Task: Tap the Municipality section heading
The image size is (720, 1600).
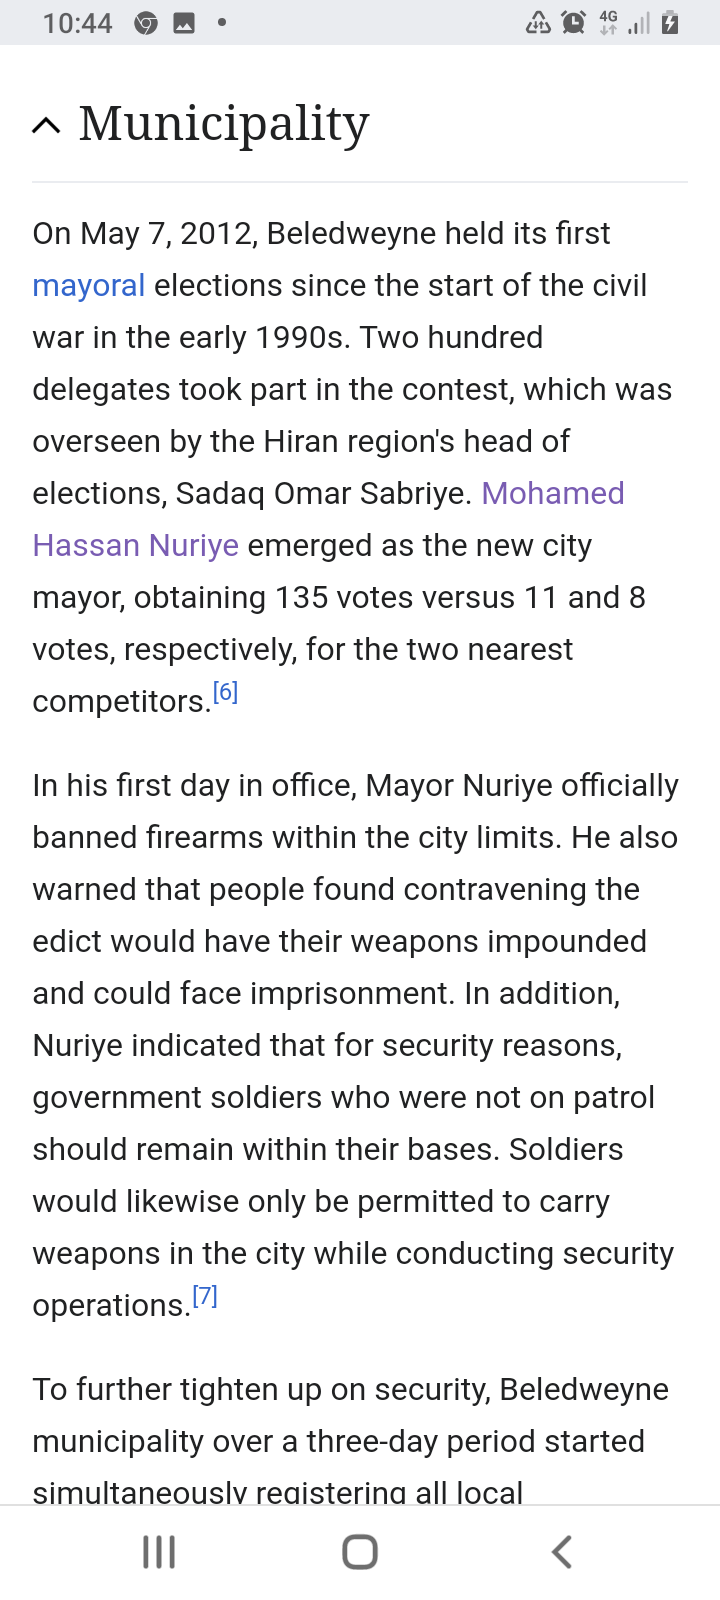Action: 224,124
